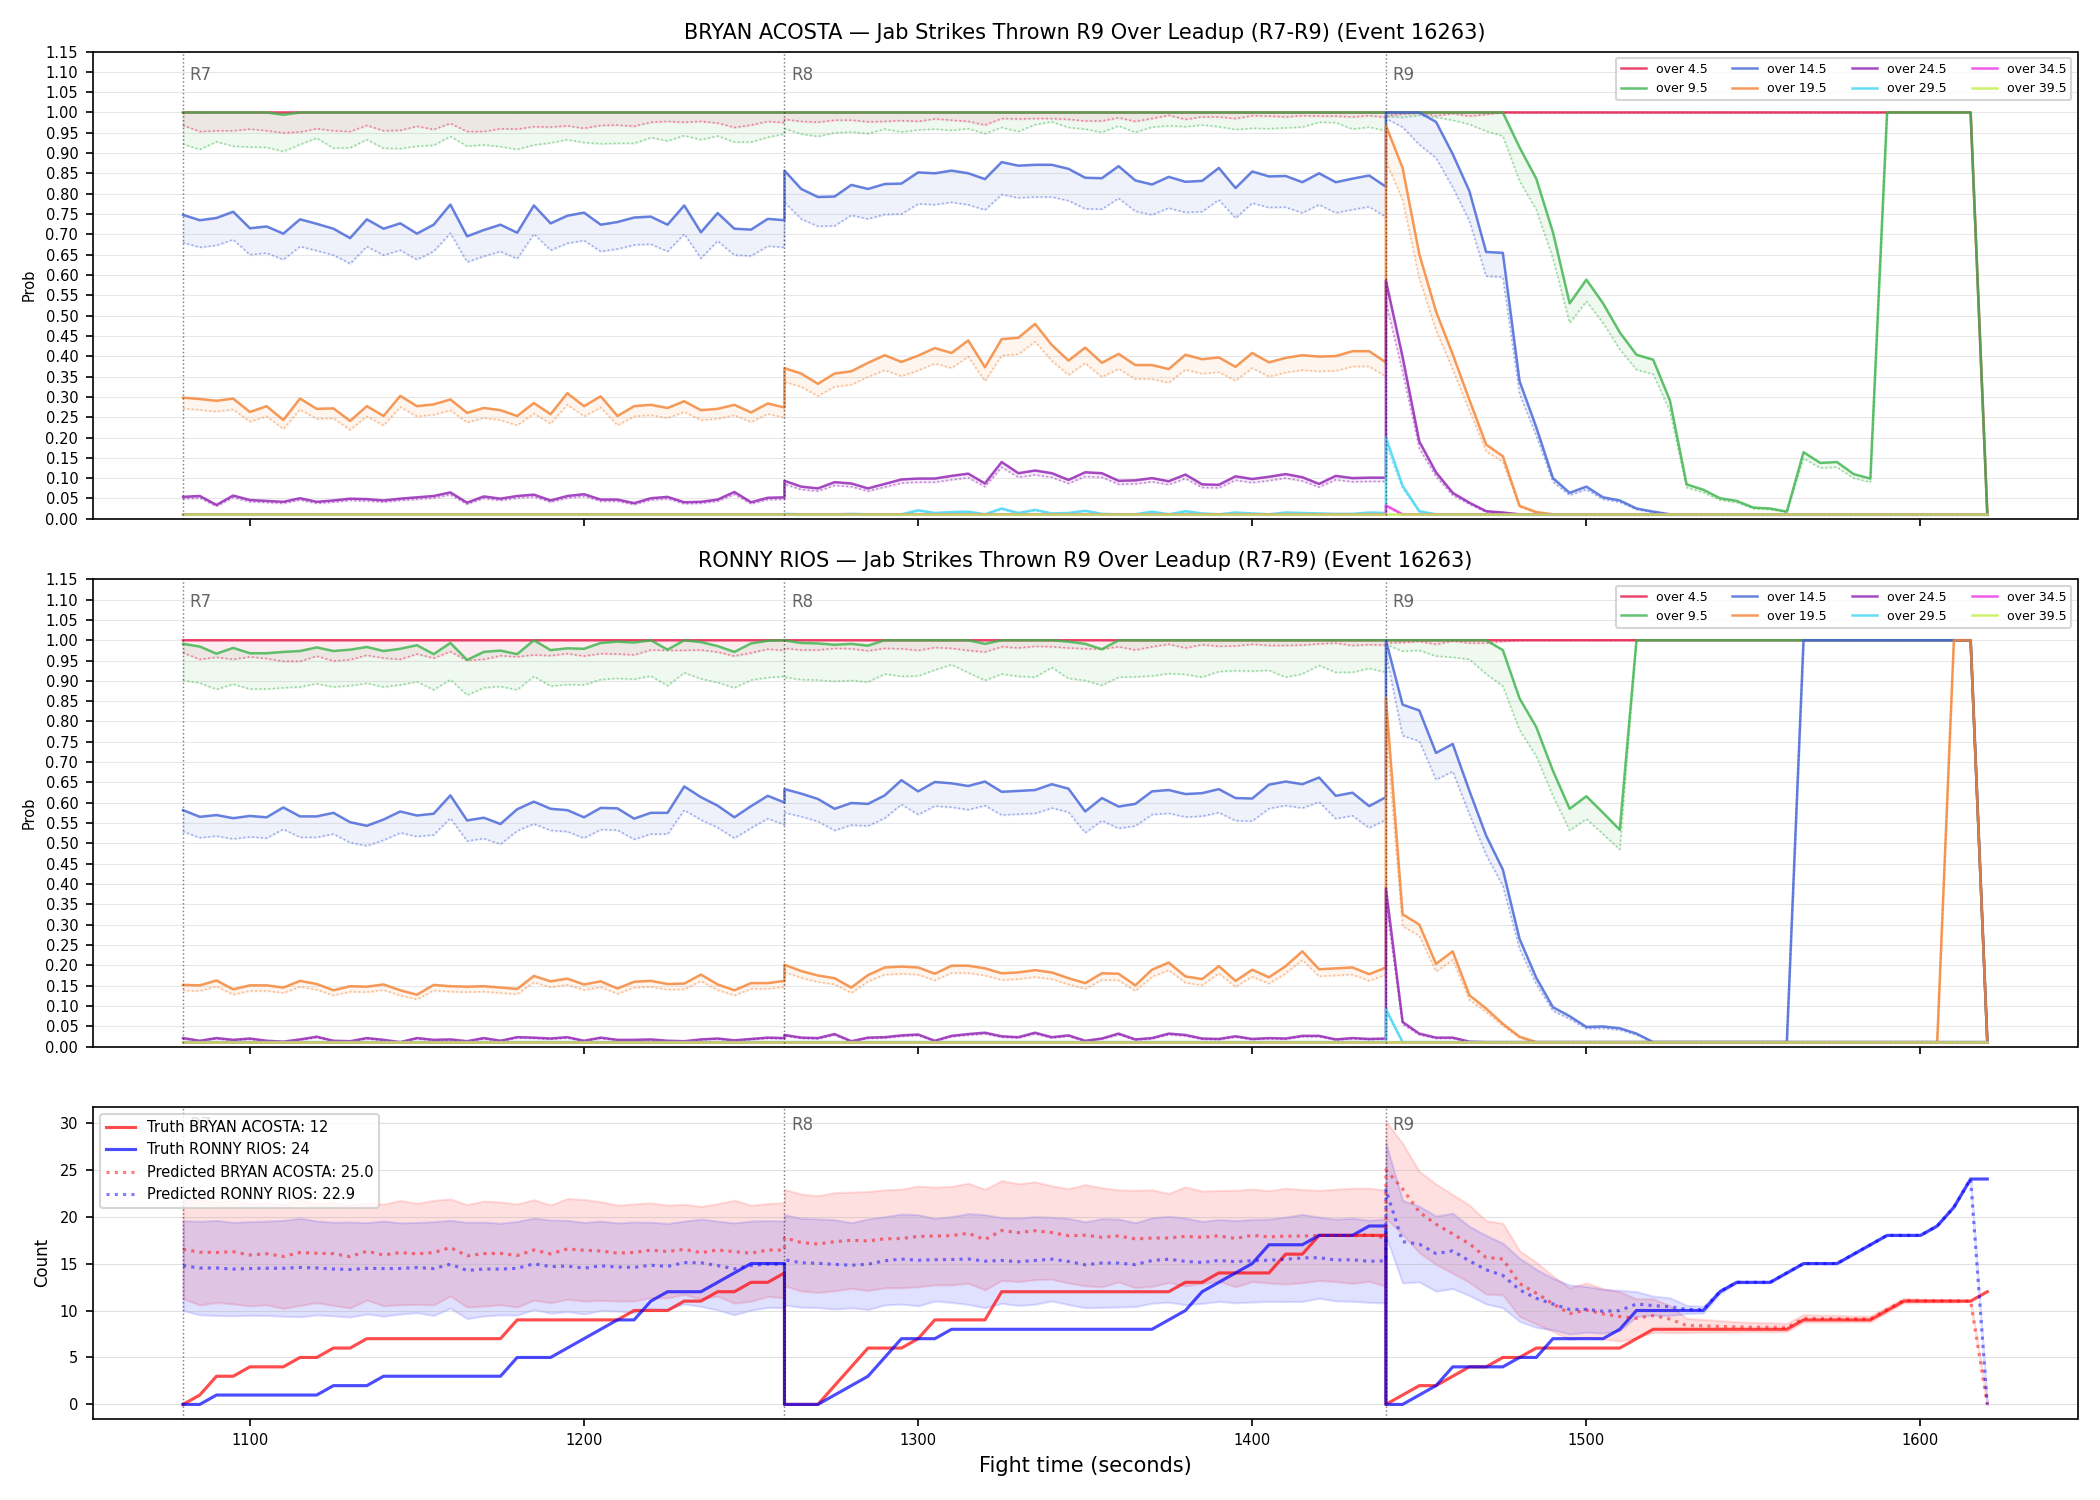Click the 1500 x-axis tick label
Screen dimensions: 2100x1500
(x=1586, y=1439)
